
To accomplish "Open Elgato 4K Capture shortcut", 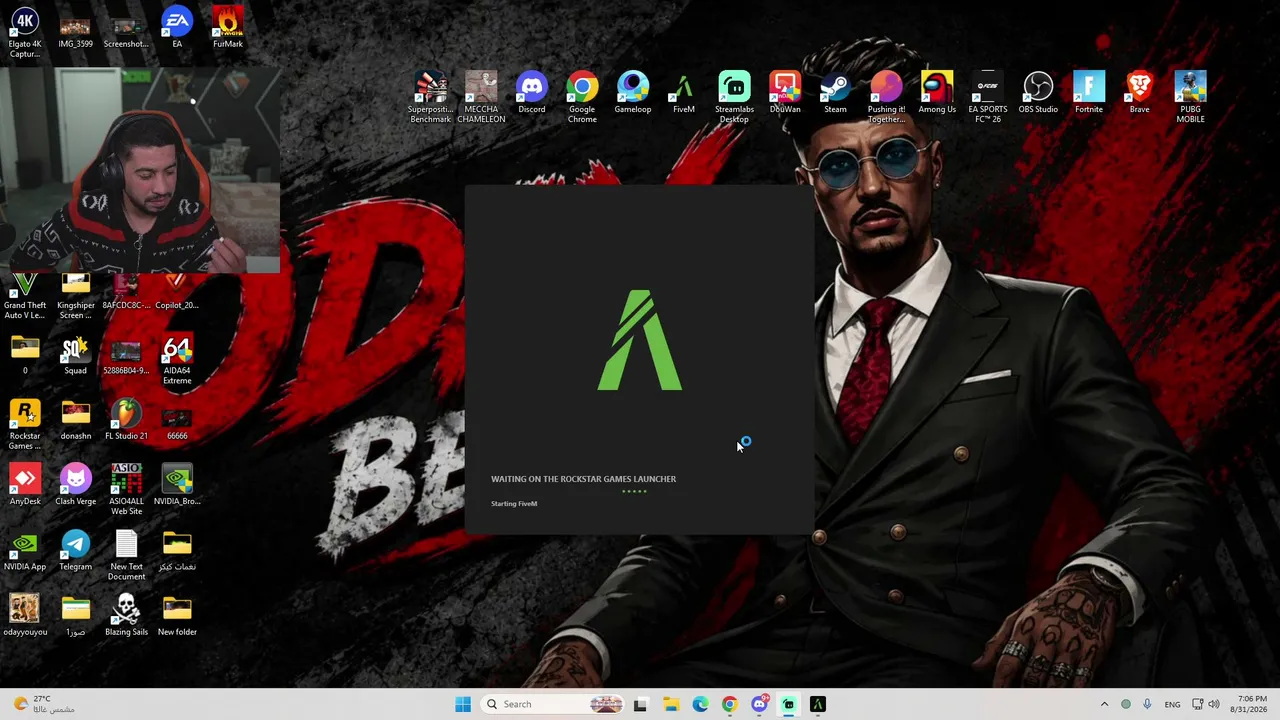I will (x=25, y=33).
